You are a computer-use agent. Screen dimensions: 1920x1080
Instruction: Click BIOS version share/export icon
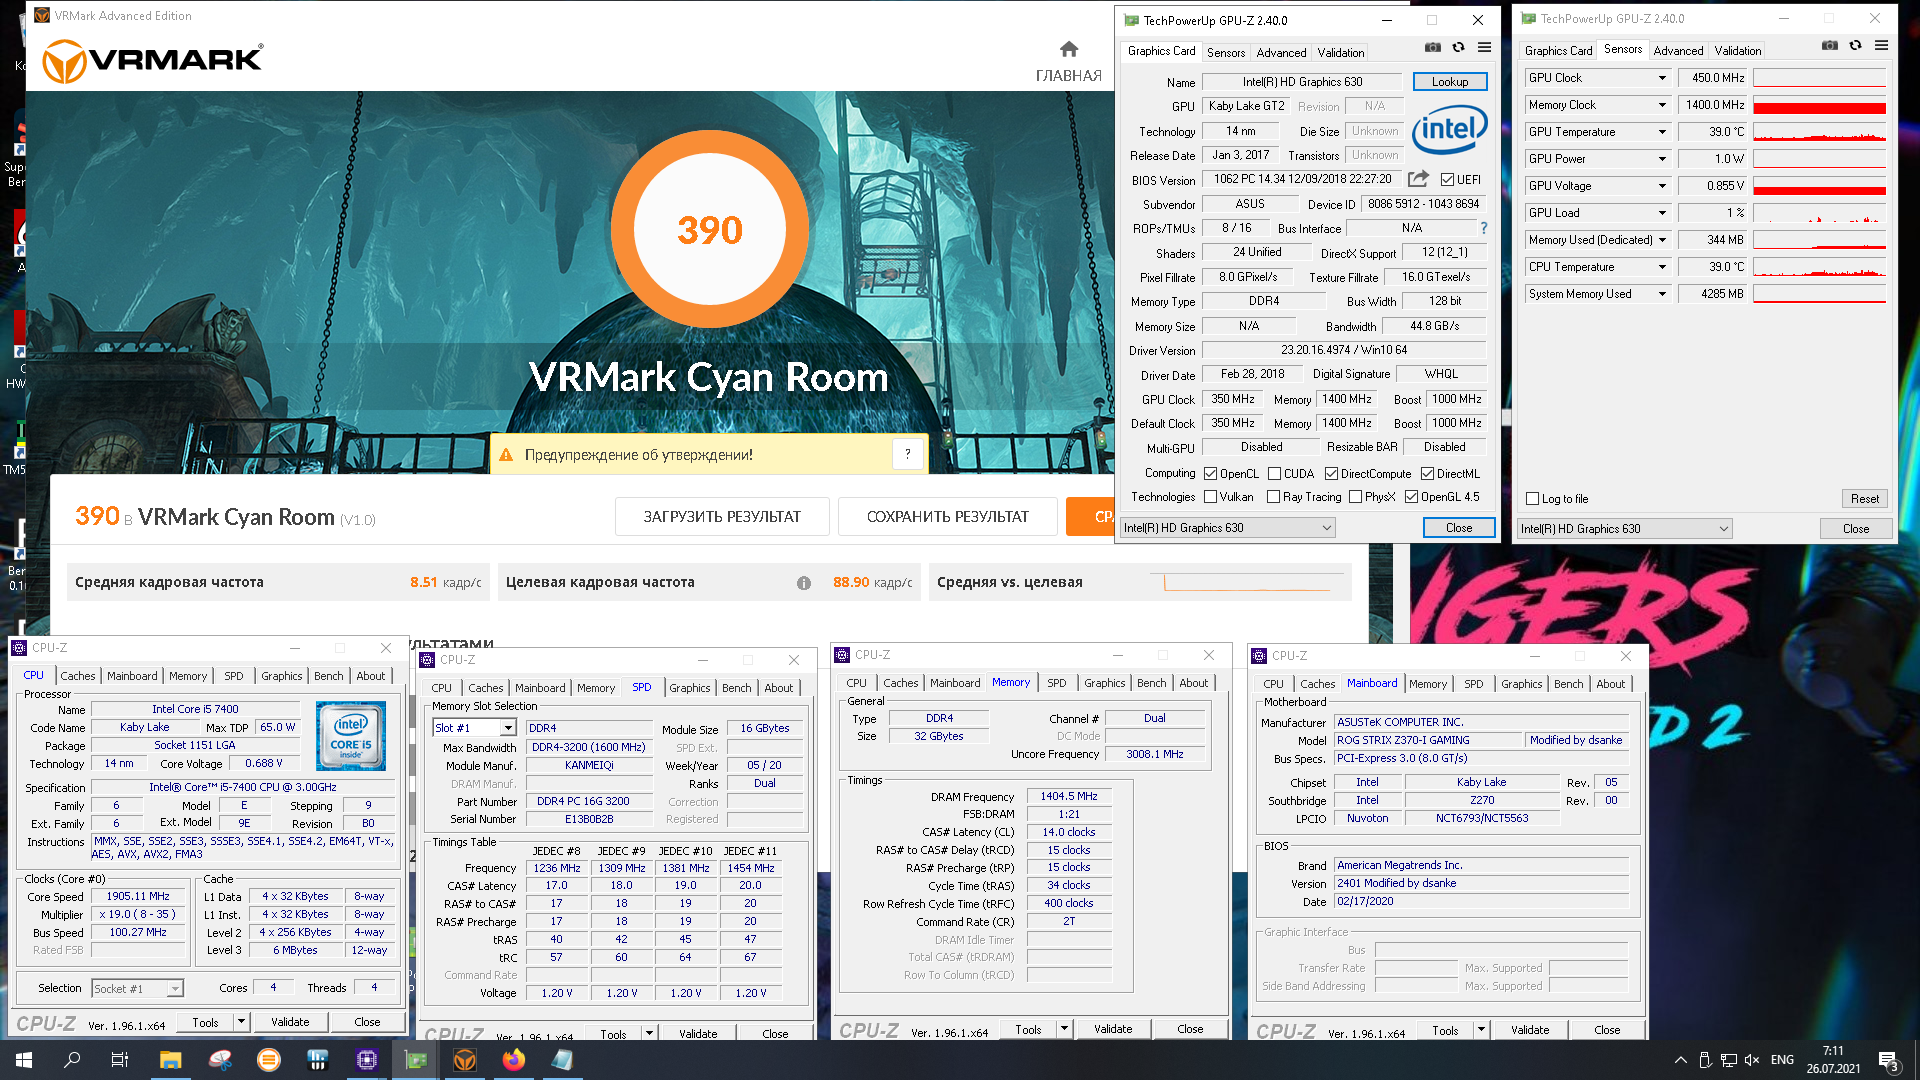1418,179
